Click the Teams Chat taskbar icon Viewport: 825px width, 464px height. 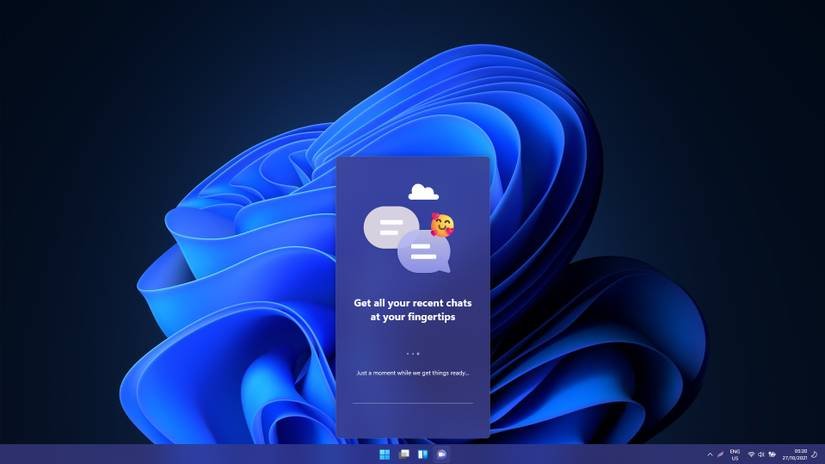(441, 455)
